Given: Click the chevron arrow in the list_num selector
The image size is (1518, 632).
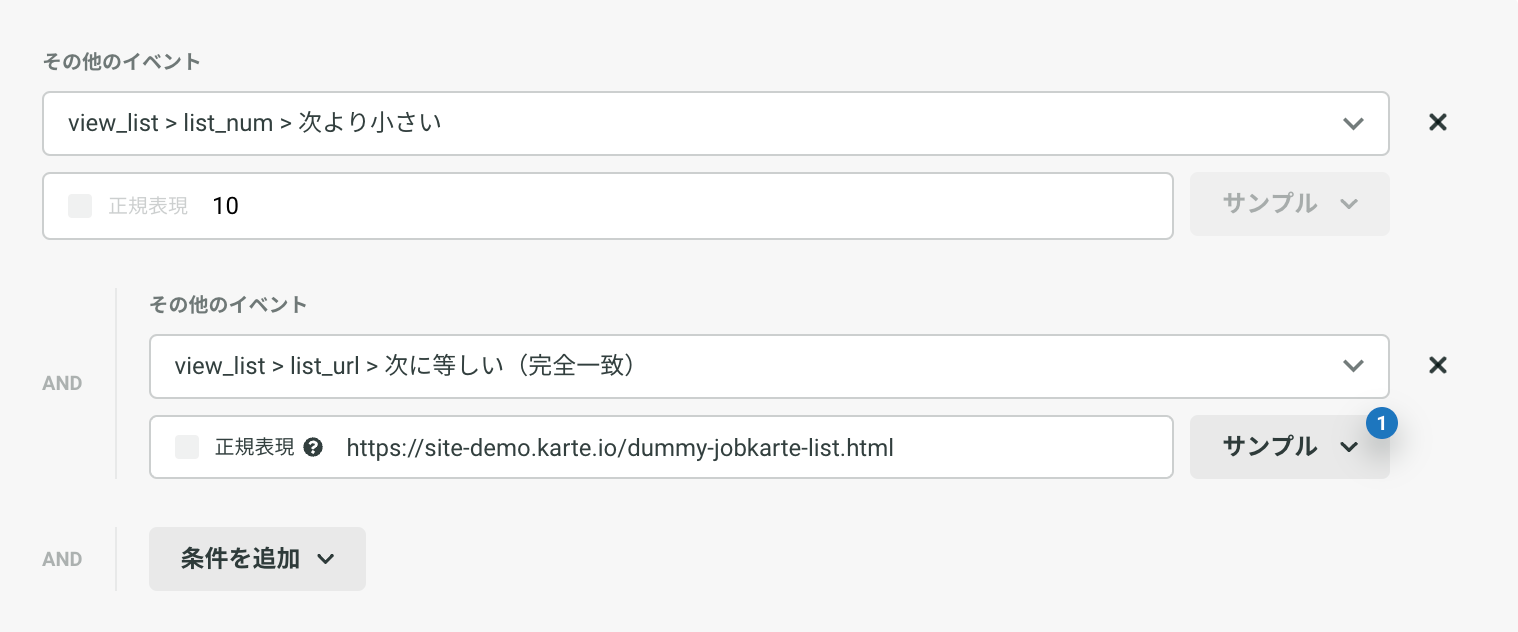Looking at the screenshot, I should pyautogui.click(x=1353, y=124).
